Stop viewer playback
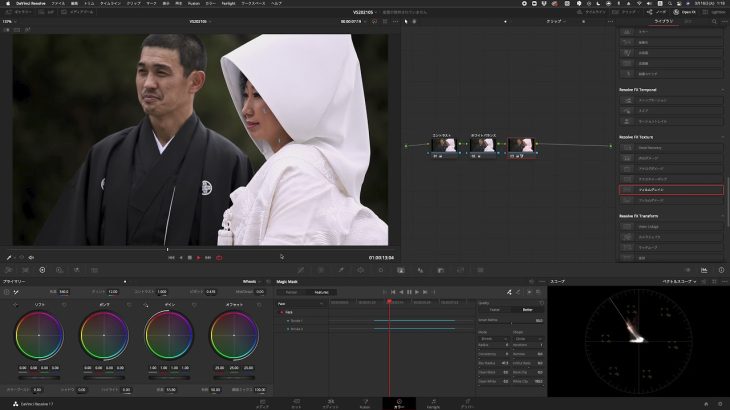 (189, 257)
